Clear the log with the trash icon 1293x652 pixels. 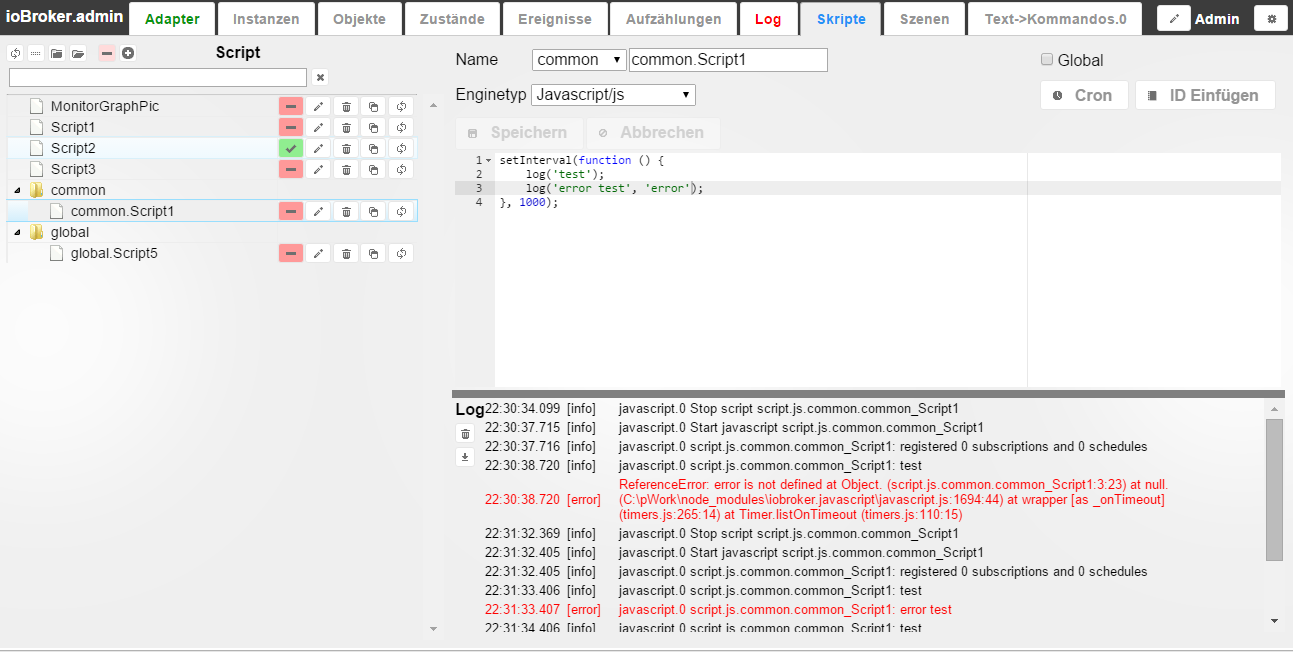coord(465,433)
